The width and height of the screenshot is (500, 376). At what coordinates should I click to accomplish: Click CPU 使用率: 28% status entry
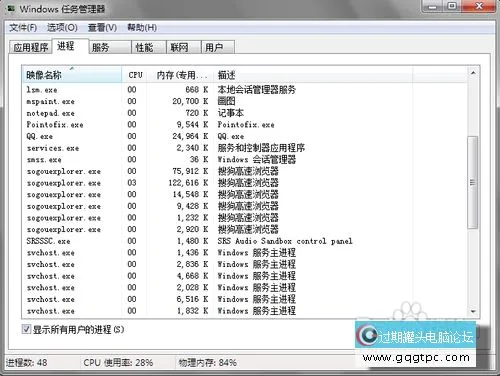[118, 362]
